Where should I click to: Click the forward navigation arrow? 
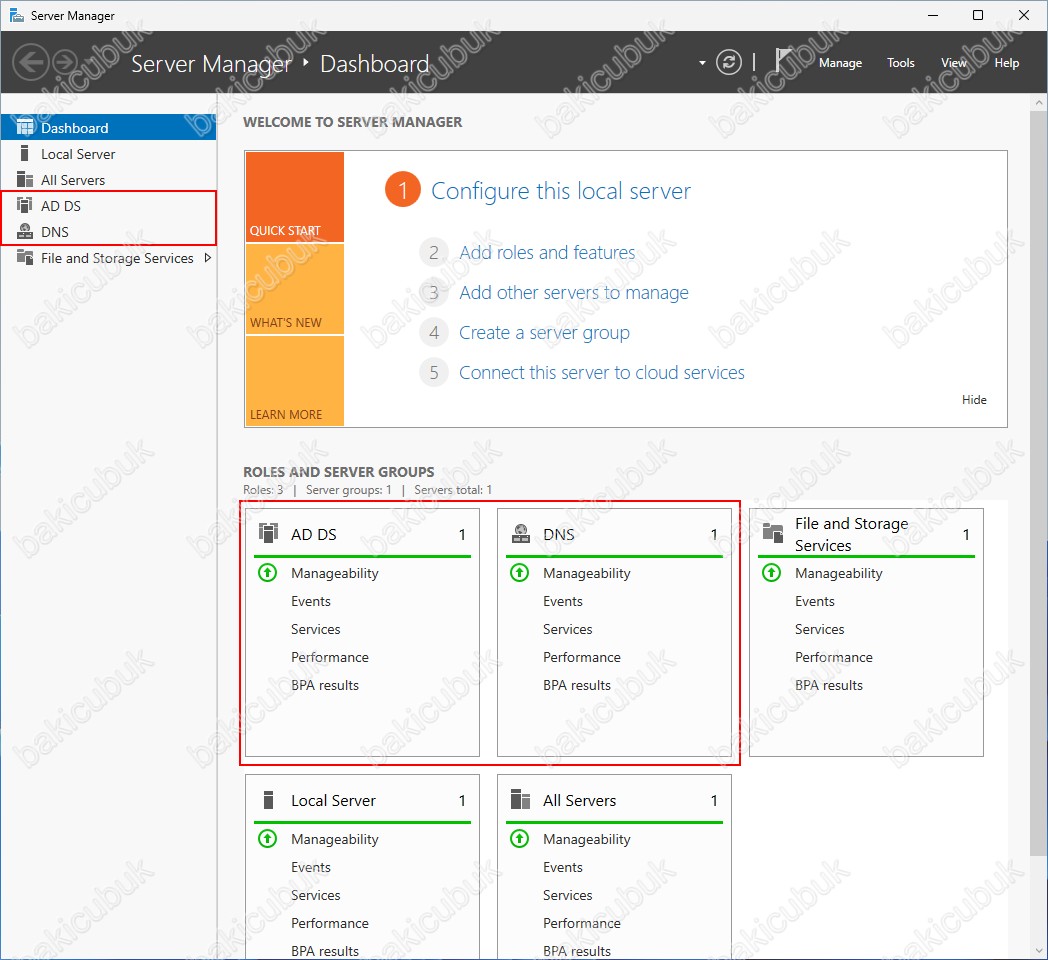coord(65,63)
